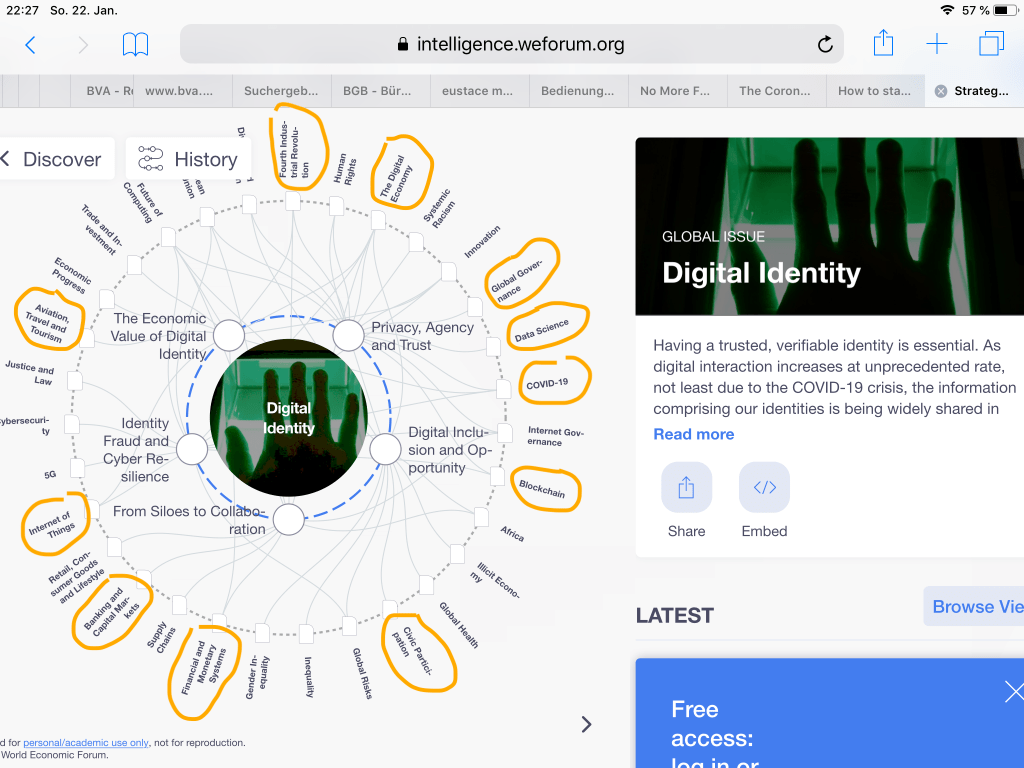Open the History button
The height and width of the screenshot is (768, 1024).
point(189,159)
